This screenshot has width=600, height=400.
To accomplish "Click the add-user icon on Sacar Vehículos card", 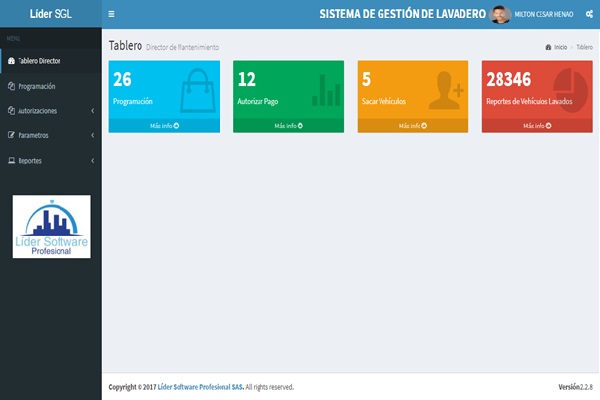I will (x=446, y=91).
